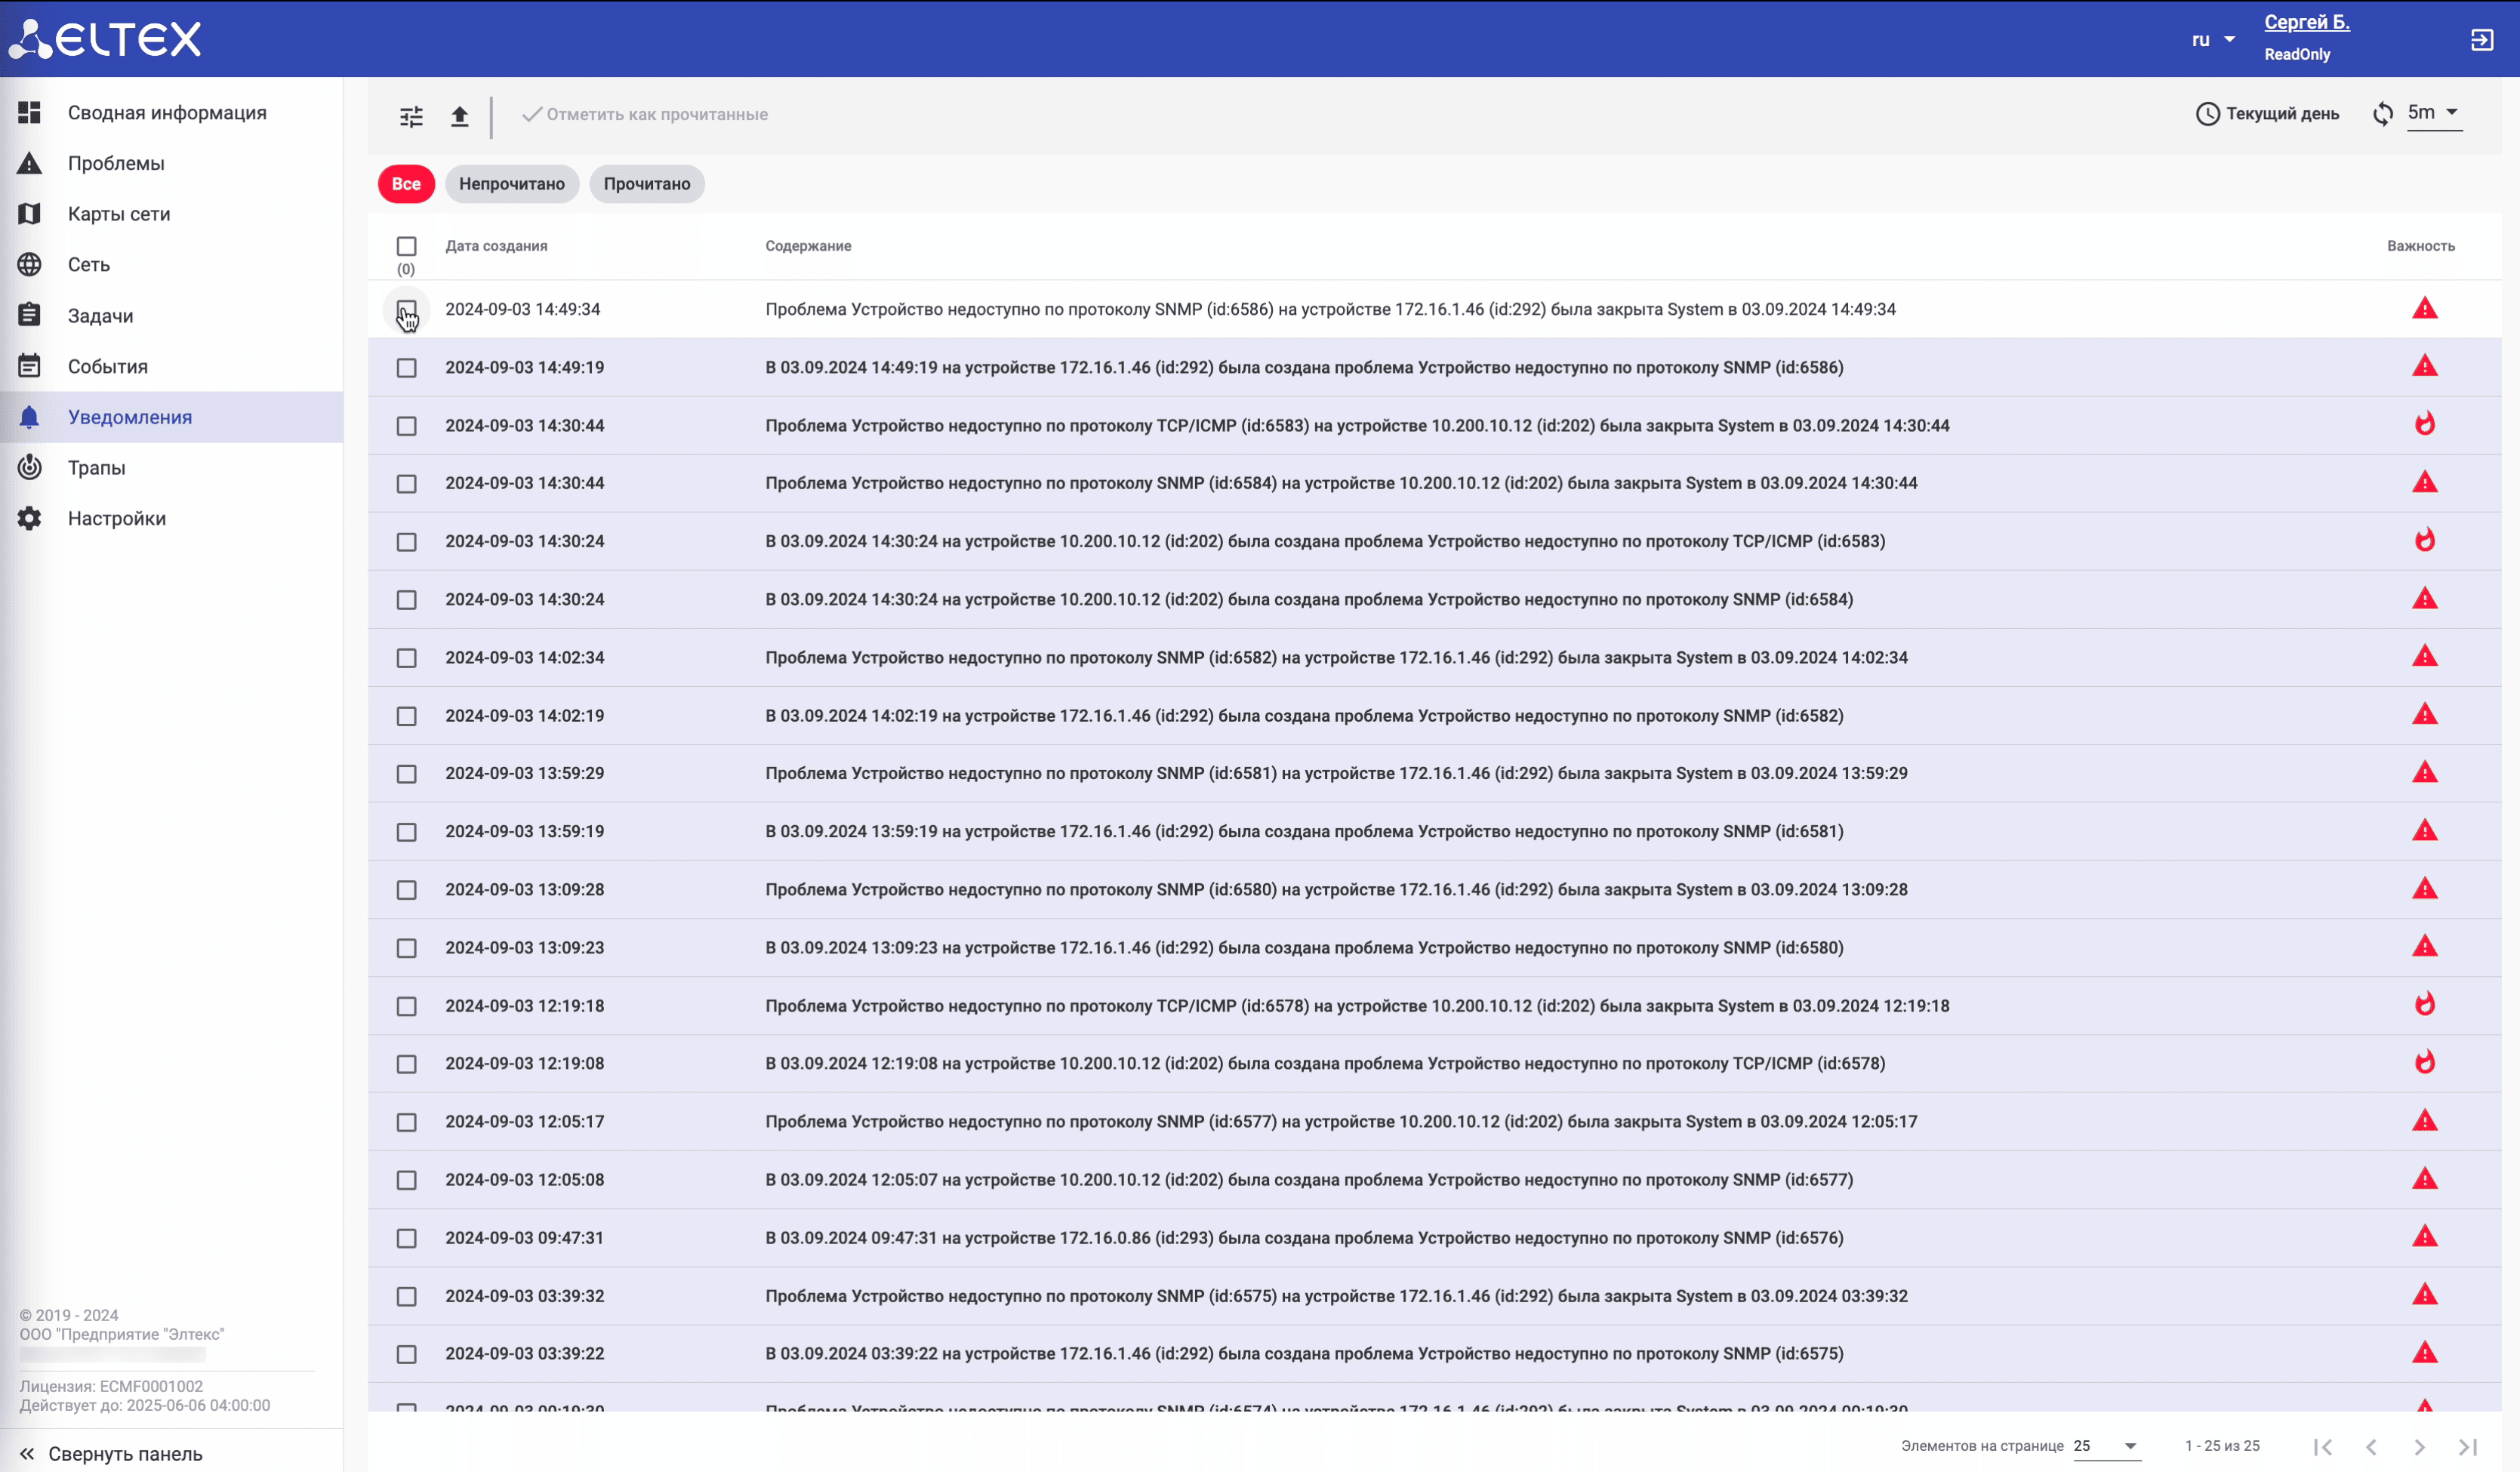This screenshot has height=1472, width=2520.
Task: Select checkbox for 2024-09-03 12:19:18 notification
Action: (x=406, y=1006)
